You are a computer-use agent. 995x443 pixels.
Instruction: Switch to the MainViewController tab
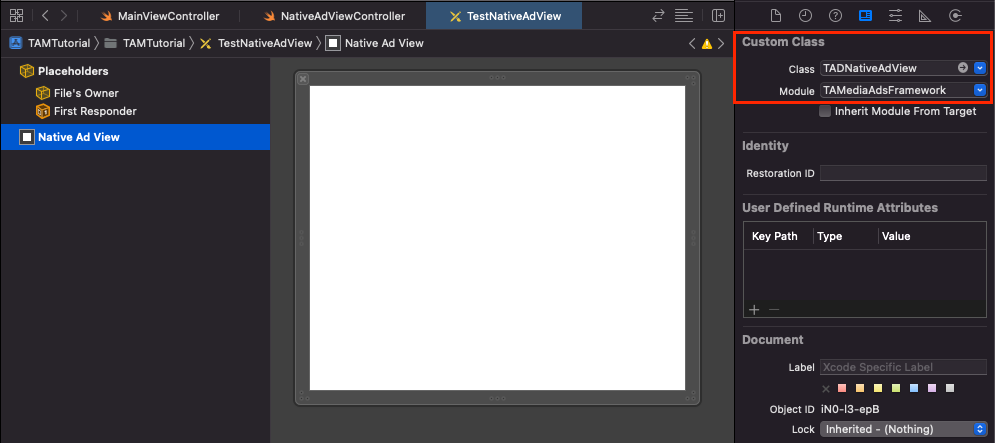160,16
